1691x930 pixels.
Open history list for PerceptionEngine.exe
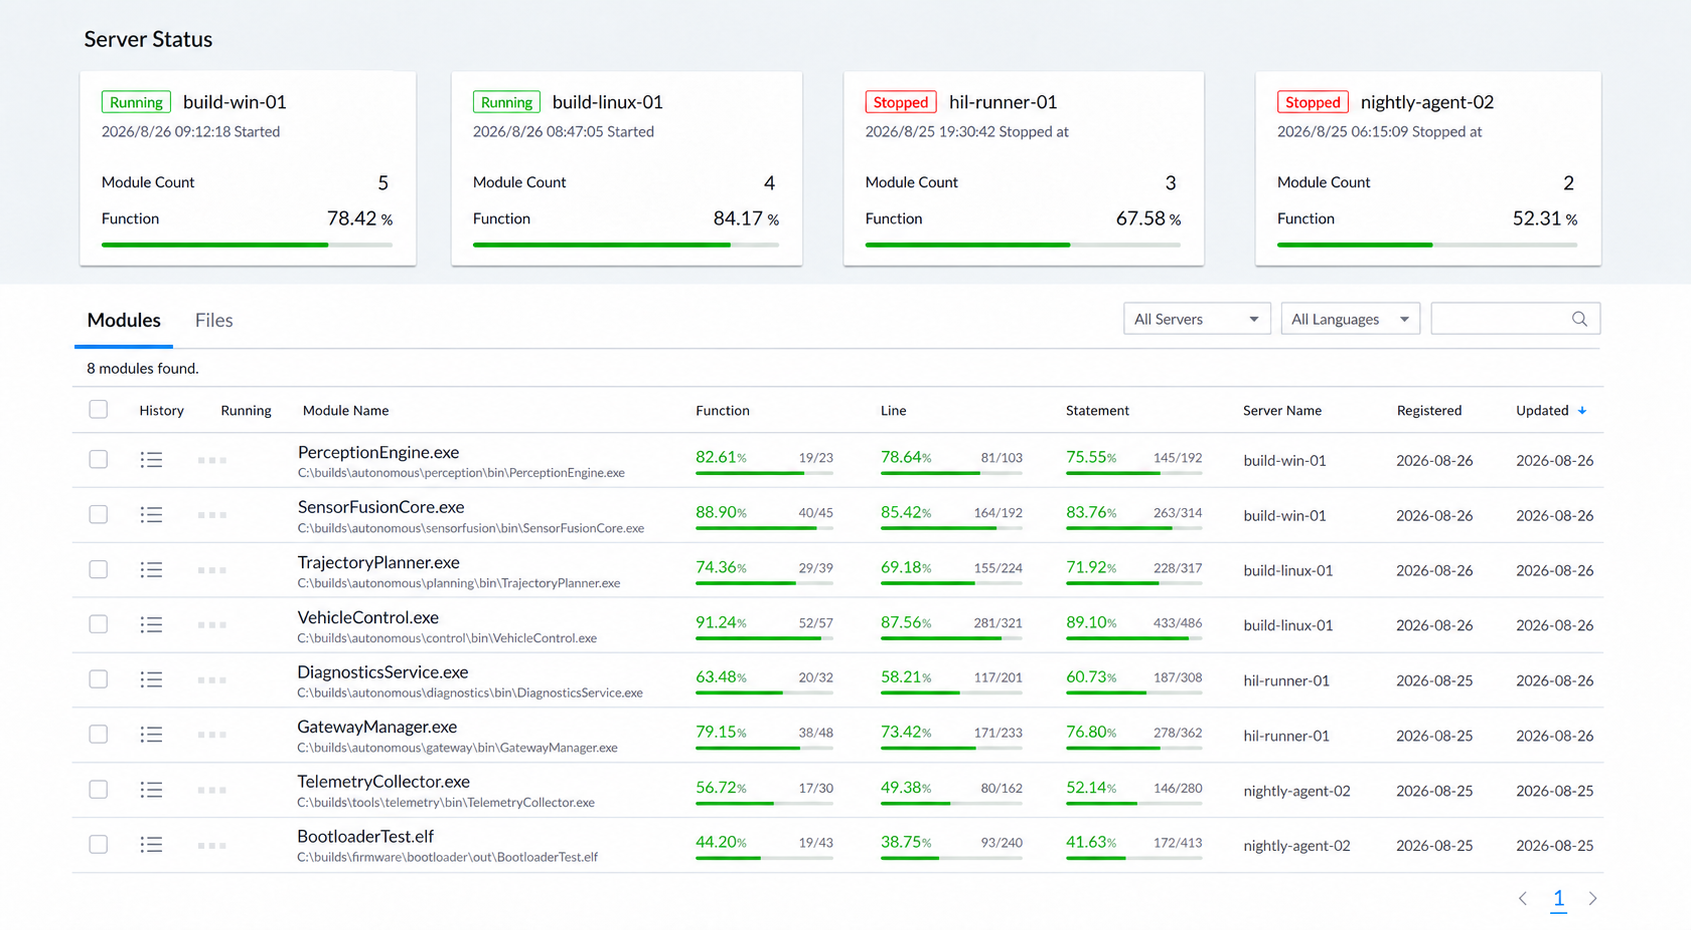[x=151, y=460]
